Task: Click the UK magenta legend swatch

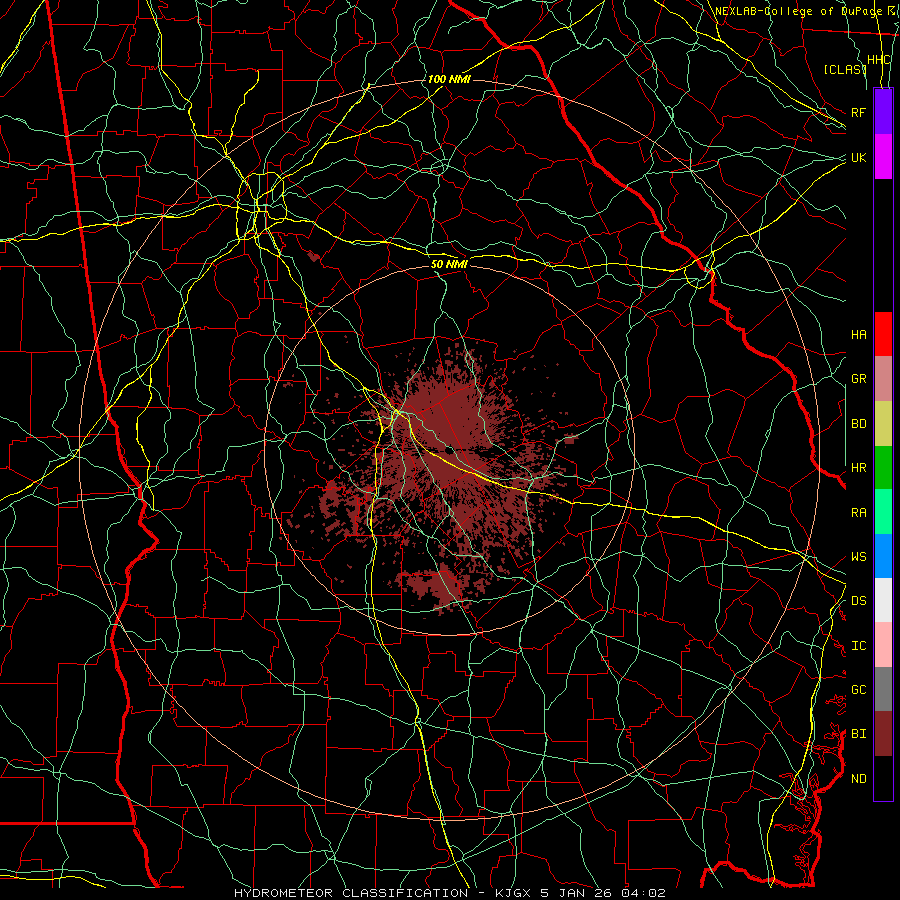Action: point(883,157)
